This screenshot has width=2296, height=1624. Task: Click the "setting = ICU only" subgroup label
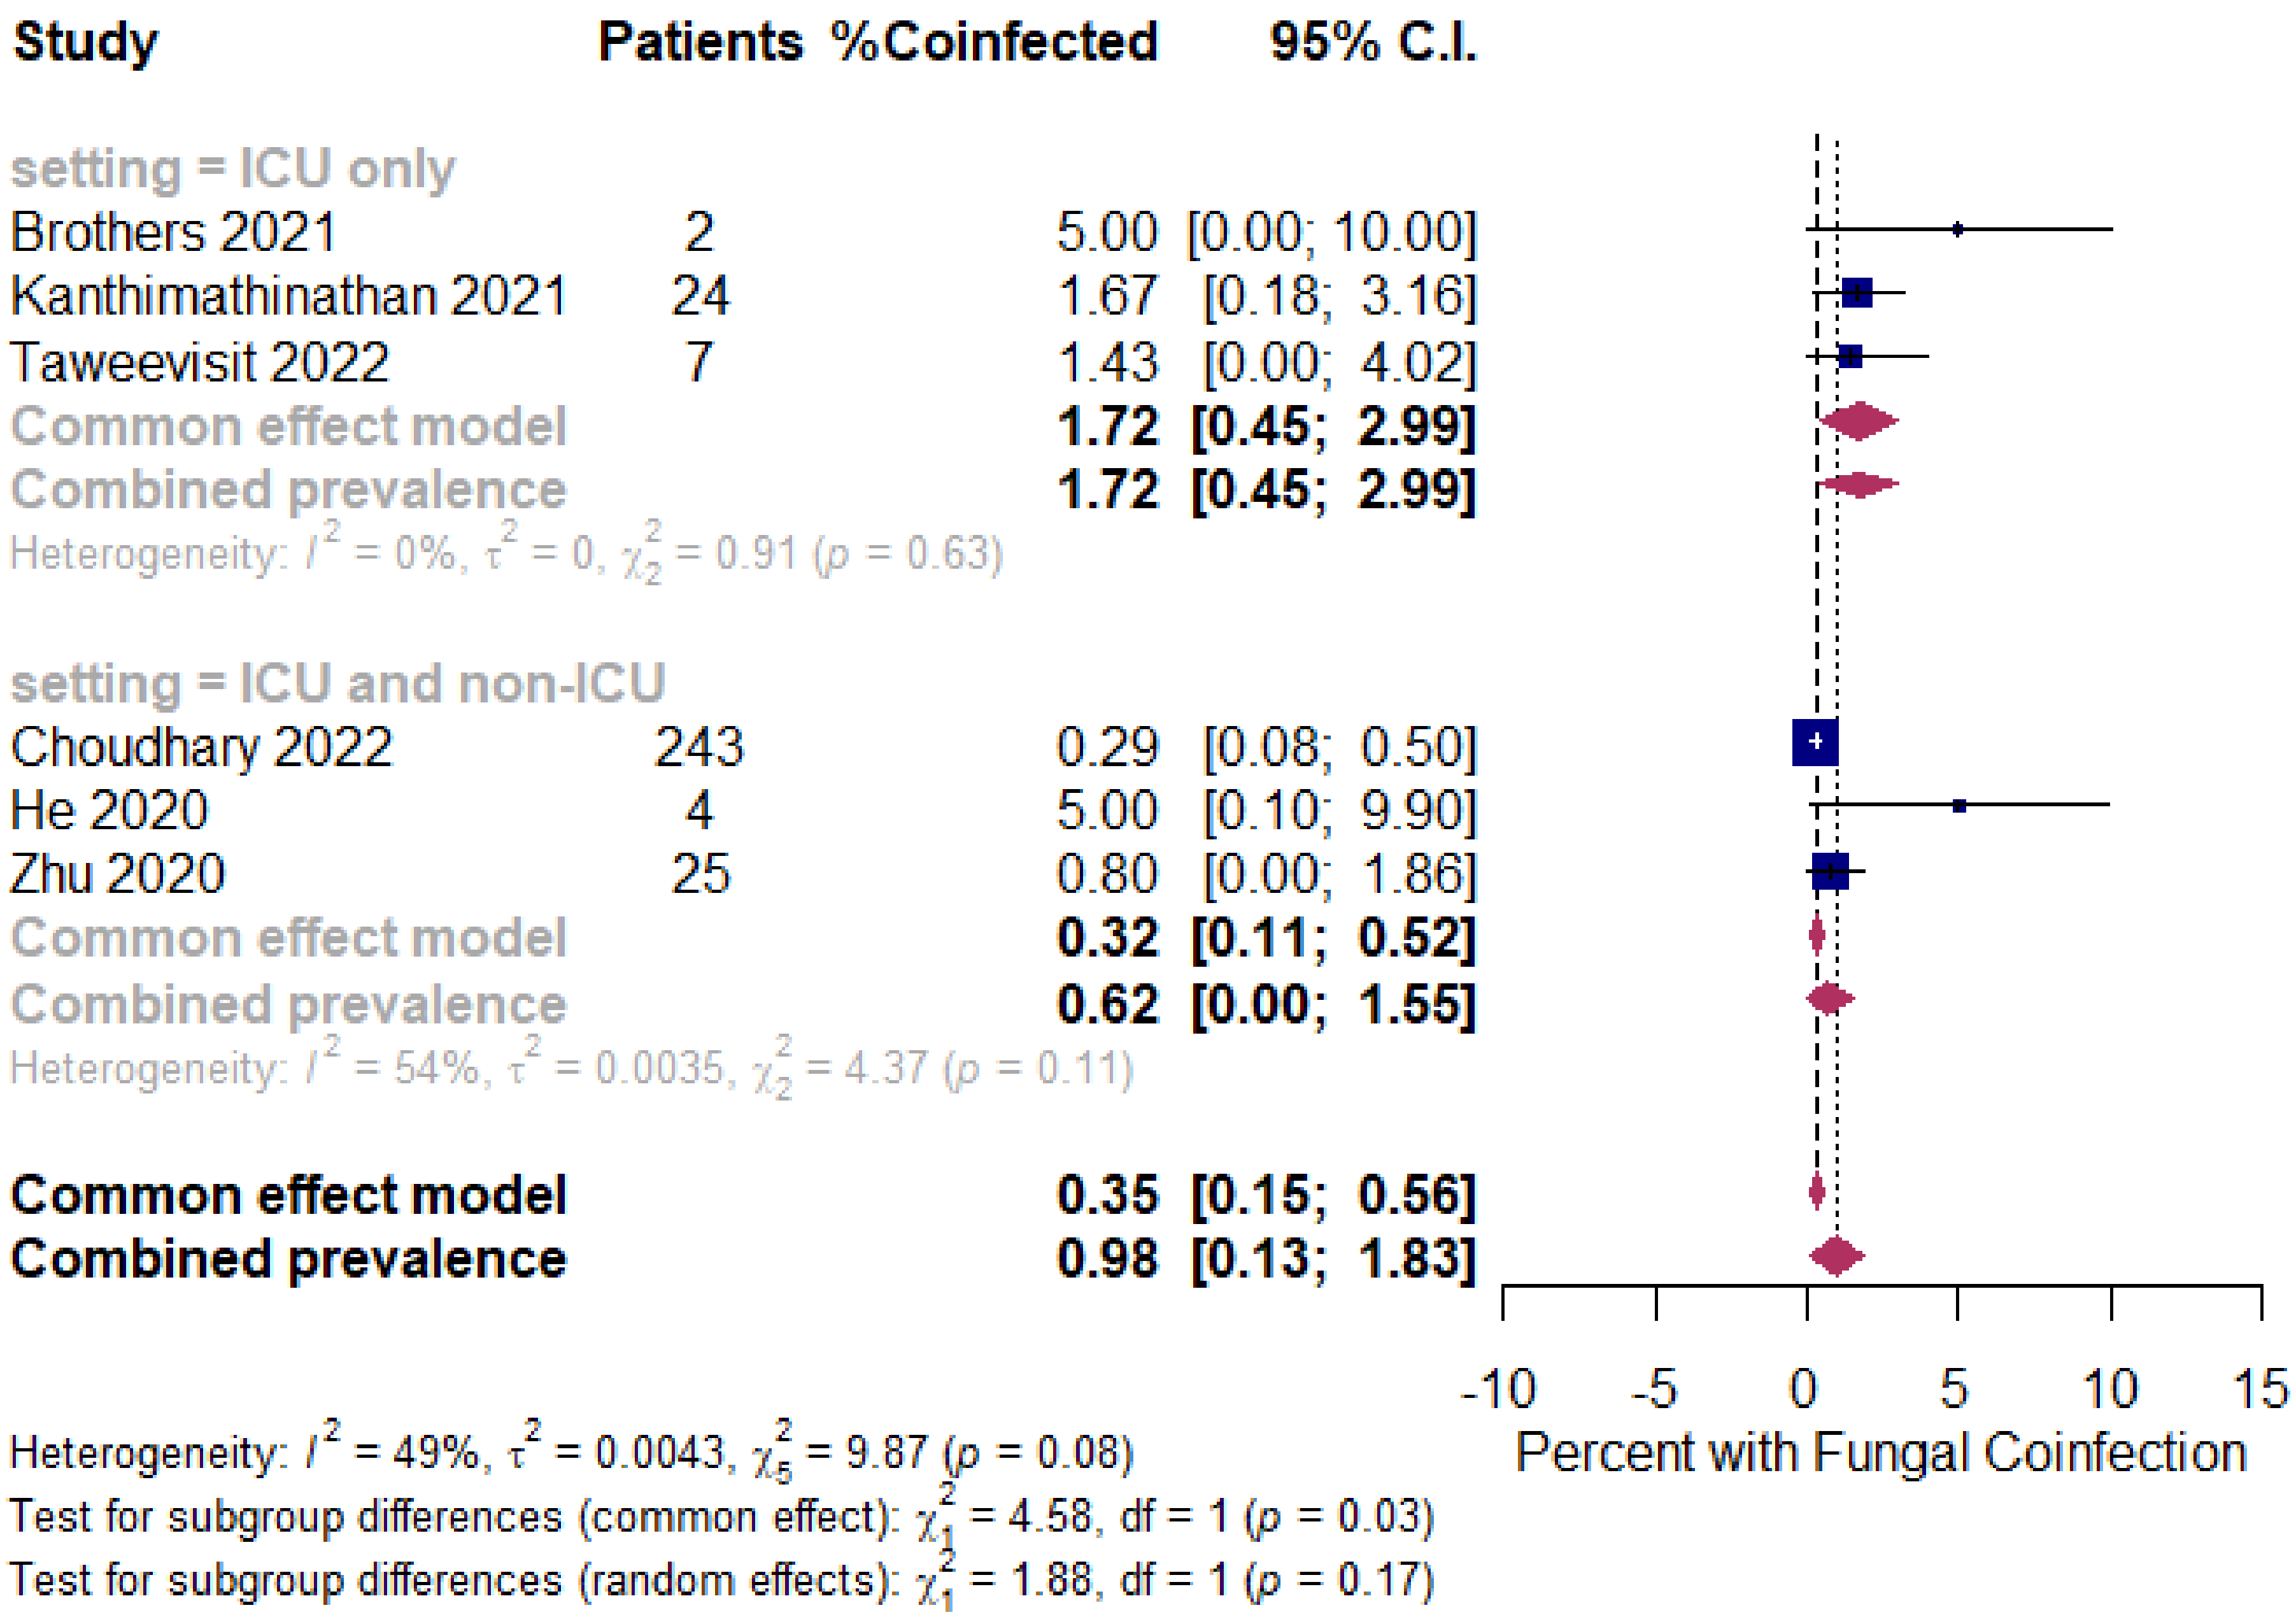coord(232,168)
